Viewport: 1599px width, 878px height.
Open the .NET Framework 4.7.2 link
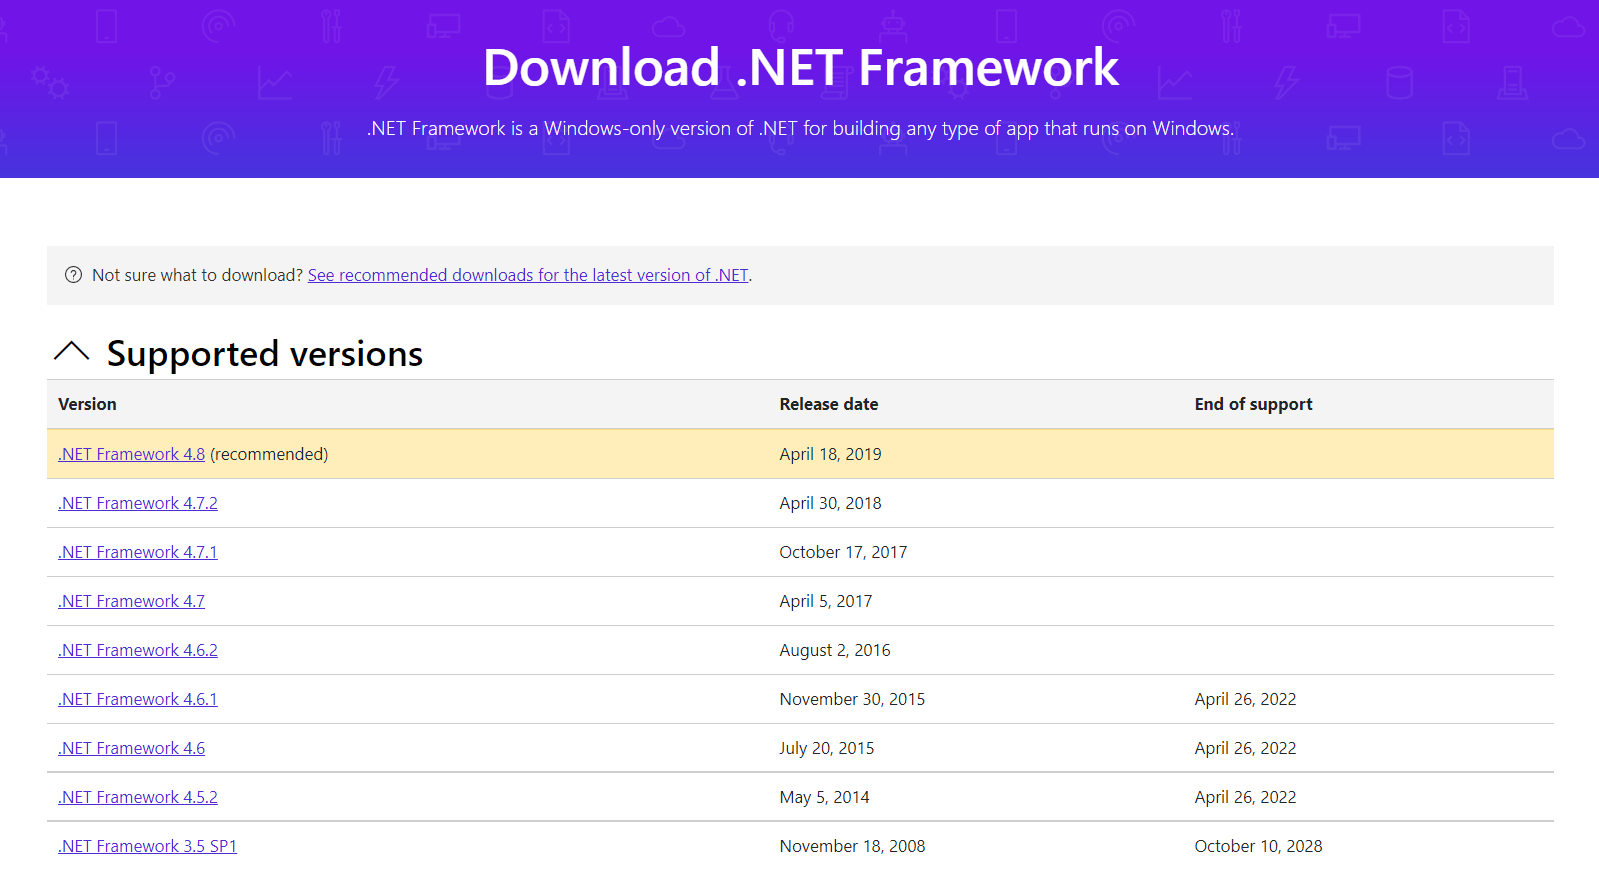coord(137,503)
